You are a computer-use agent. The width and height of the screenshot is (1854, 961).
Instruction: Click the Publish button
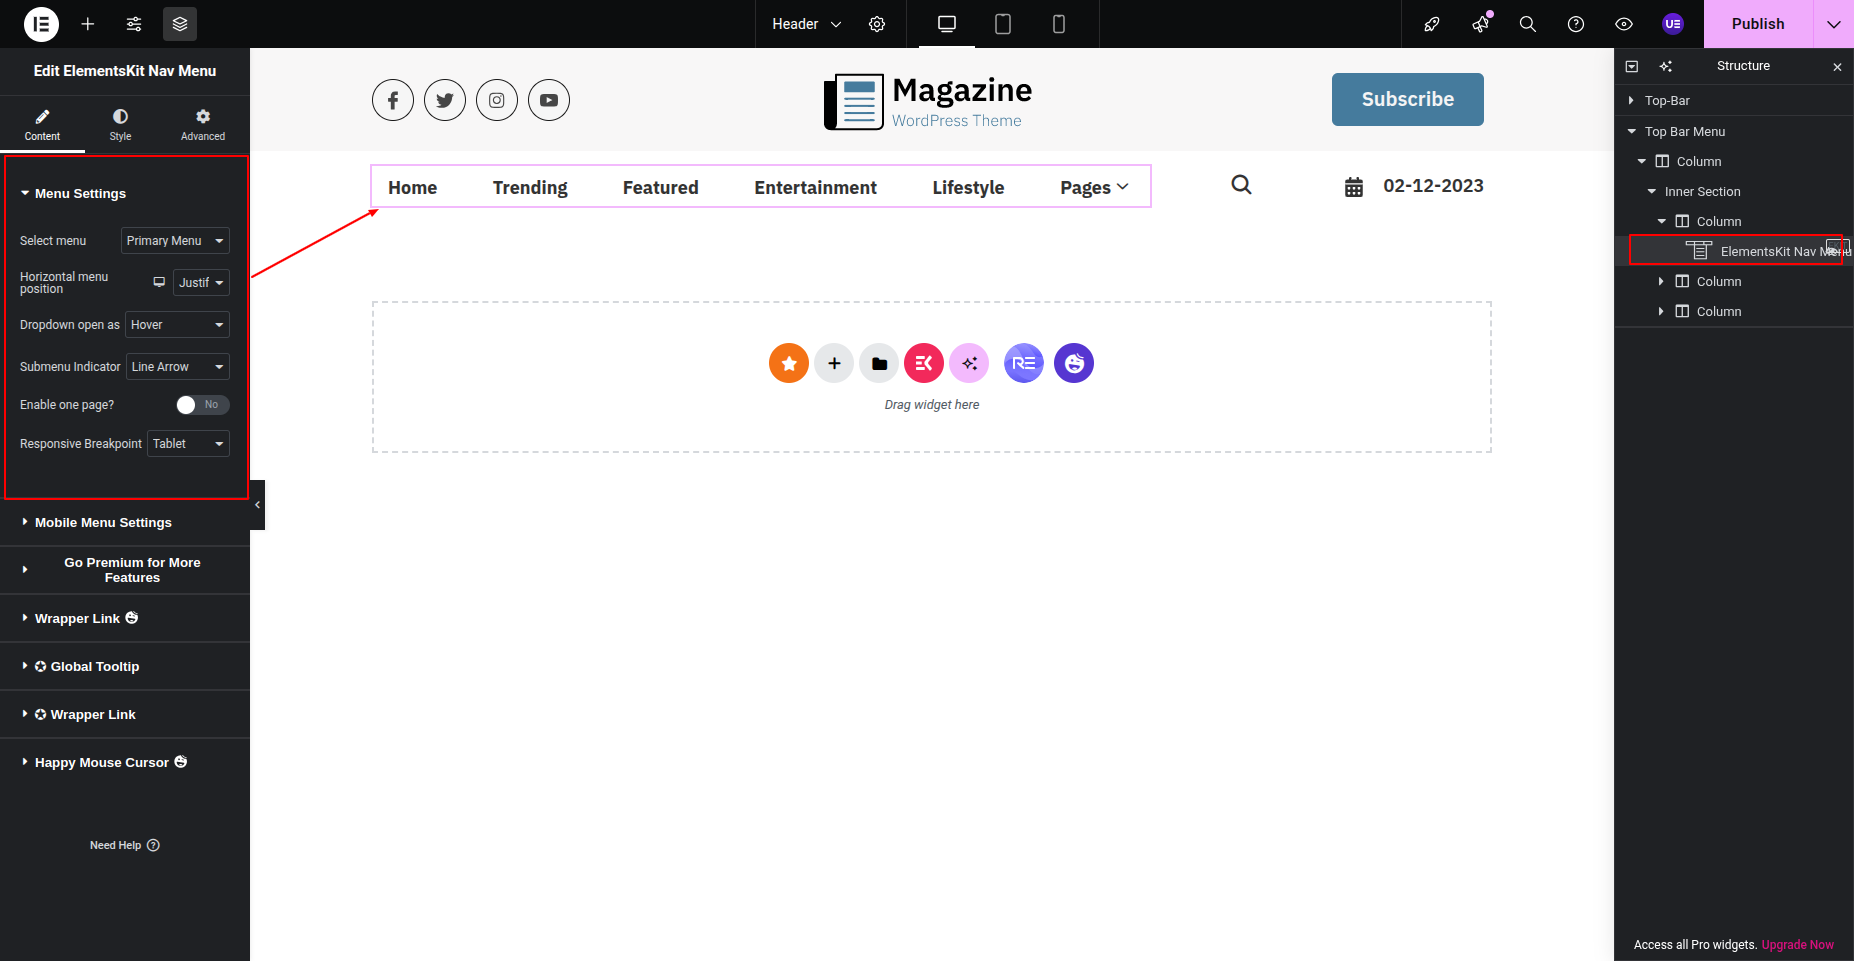click(1757, 24)
